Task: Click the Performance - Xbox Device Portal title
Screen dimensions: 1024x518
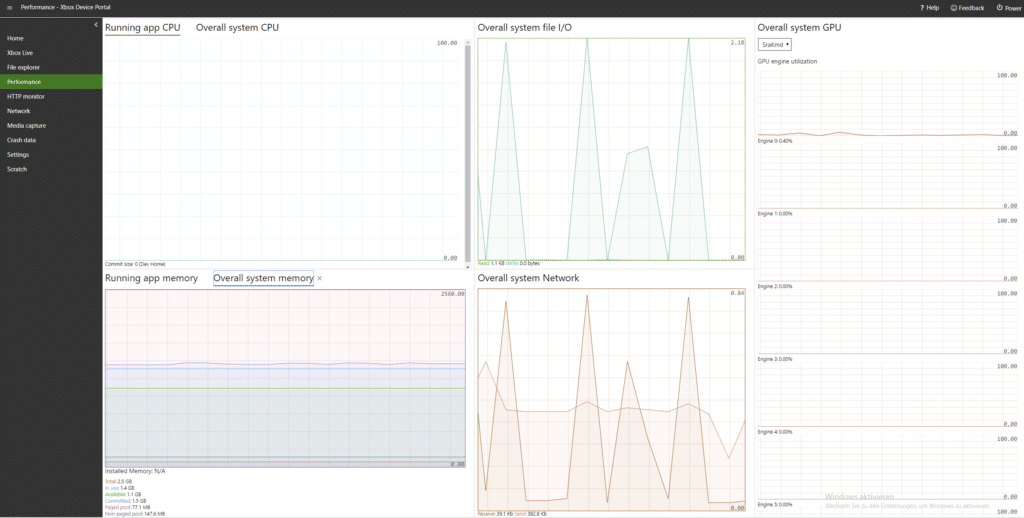Action: pos(65,7)
